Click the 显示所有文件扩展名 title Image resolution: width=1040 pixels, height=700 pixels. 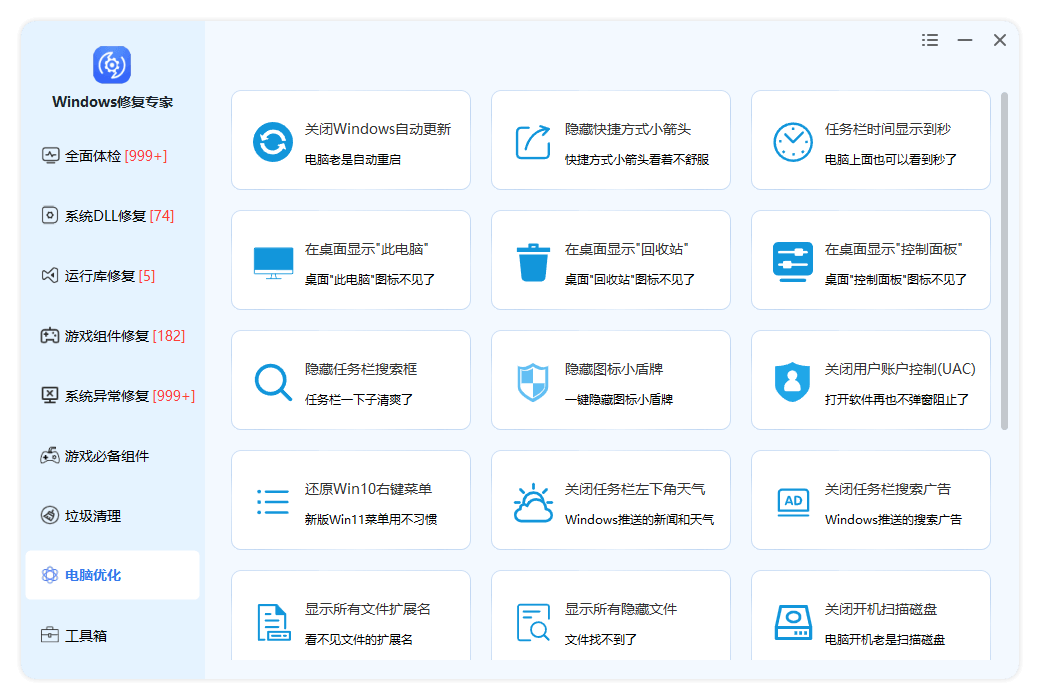click(x=367, y=609)
